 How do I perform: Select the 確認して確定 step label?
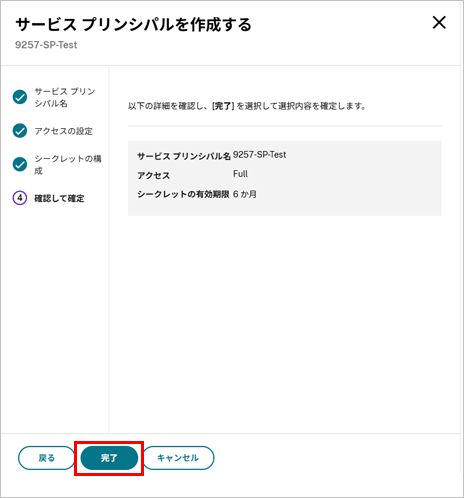(x=59, y=198)
